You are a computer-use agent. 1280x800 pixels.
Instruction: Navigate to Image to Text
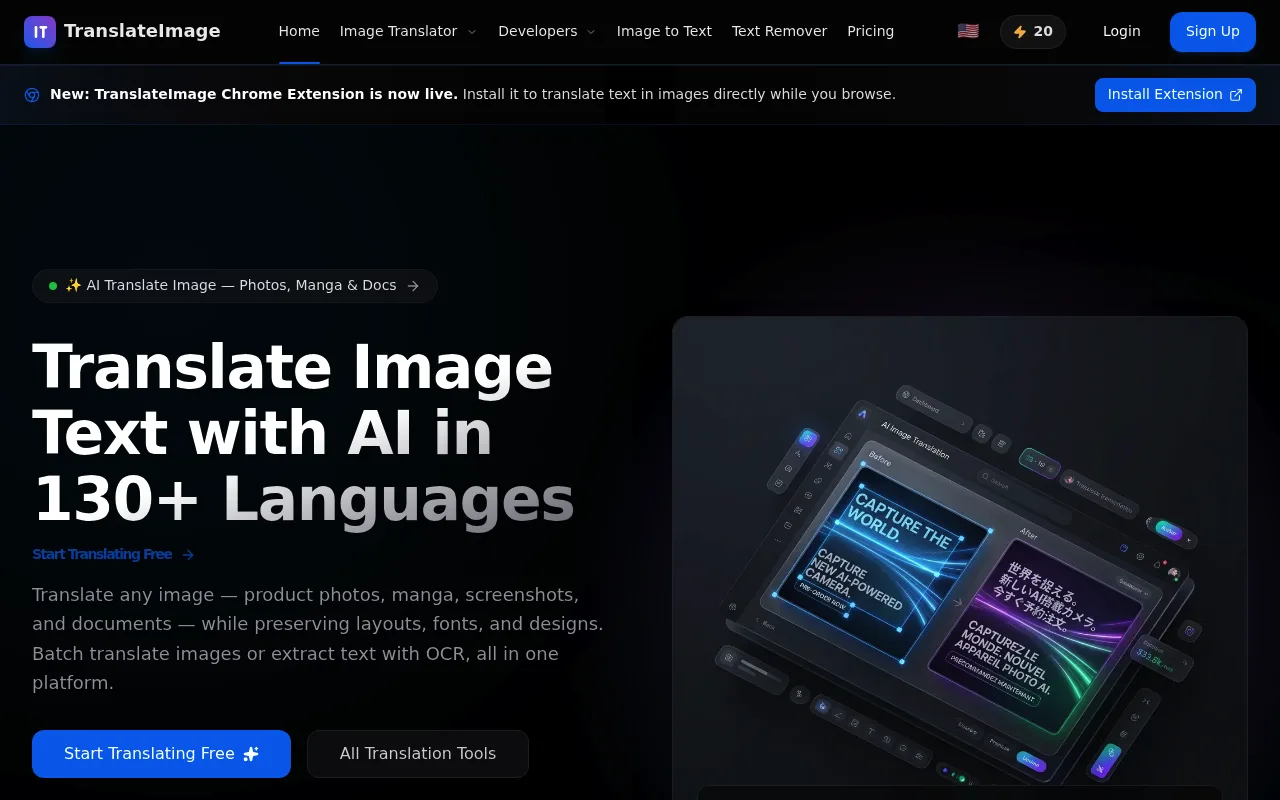pos(664,32)
